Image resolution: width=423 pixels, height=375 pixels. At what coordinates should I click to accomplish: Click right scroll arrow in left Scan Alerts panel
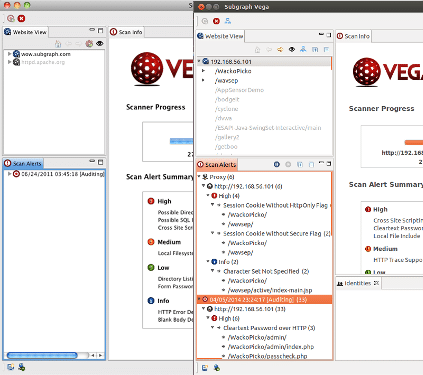pyautogui.click(x=100, y=355)
